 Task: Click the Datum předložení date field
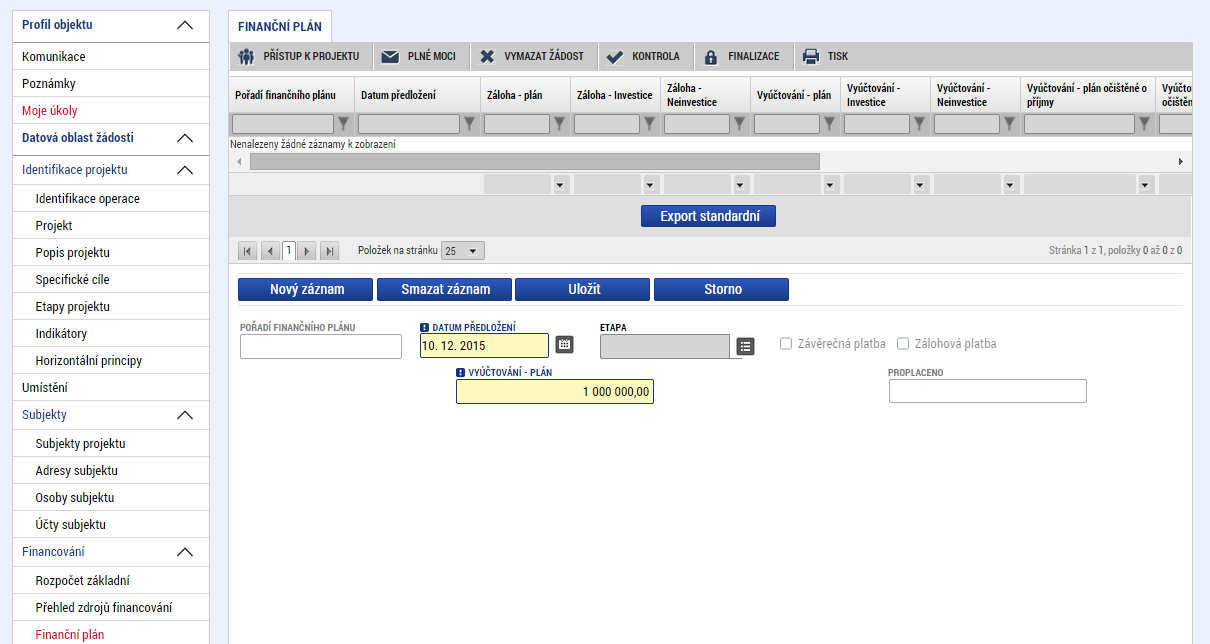click(485, 346)
